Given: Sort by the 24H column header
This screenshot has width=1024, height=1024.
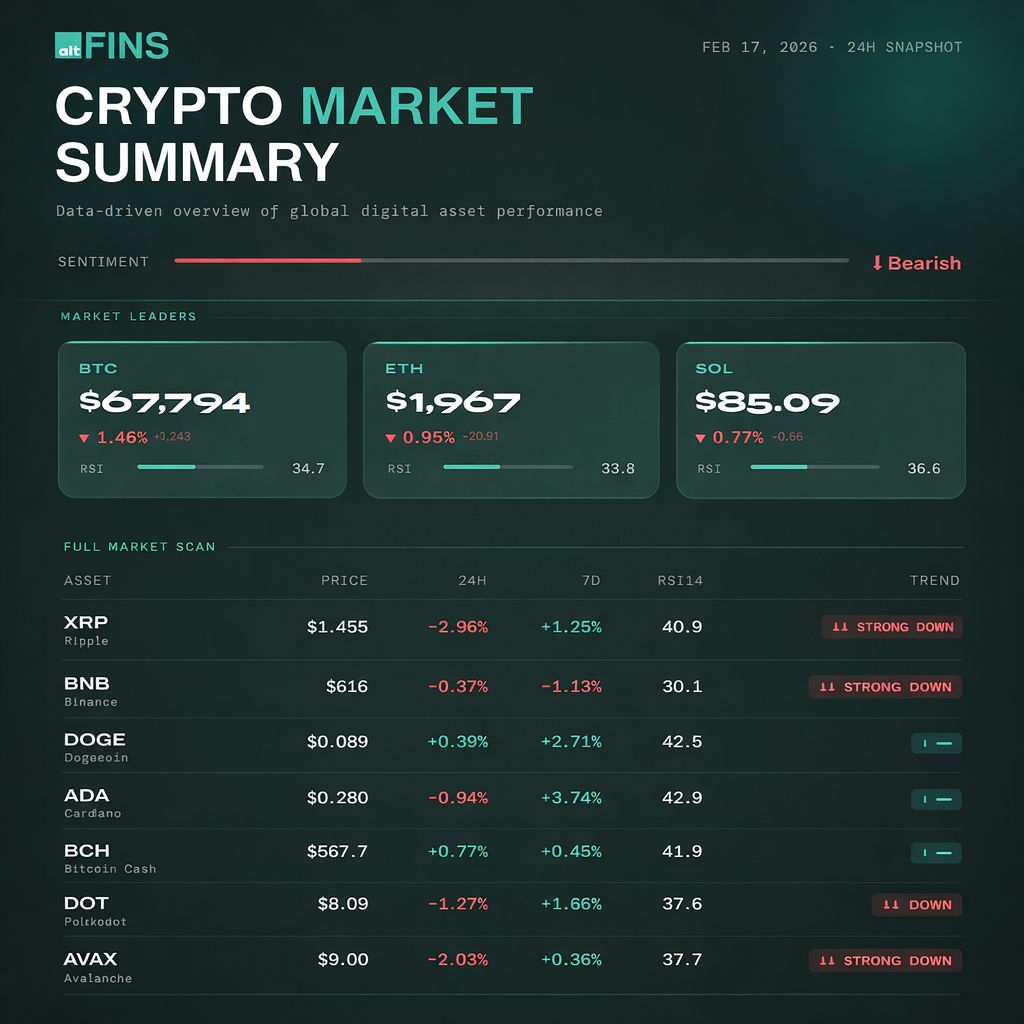Looking at the screenshot, I should tap(472, 580).
